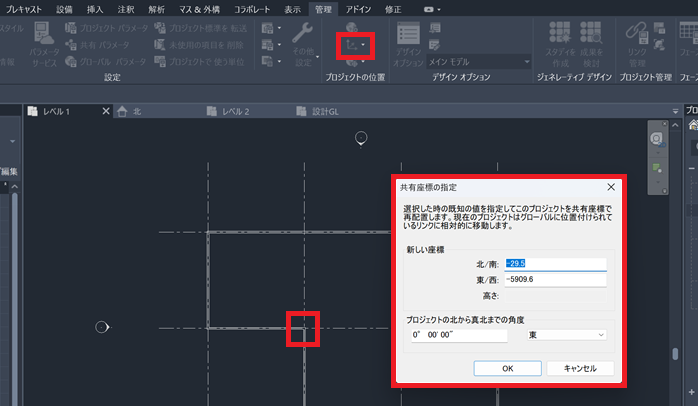Select the top elevation marker in drawing
Image resolution: width=698 pixels, height=406 pixels.
tap(361, 138)
